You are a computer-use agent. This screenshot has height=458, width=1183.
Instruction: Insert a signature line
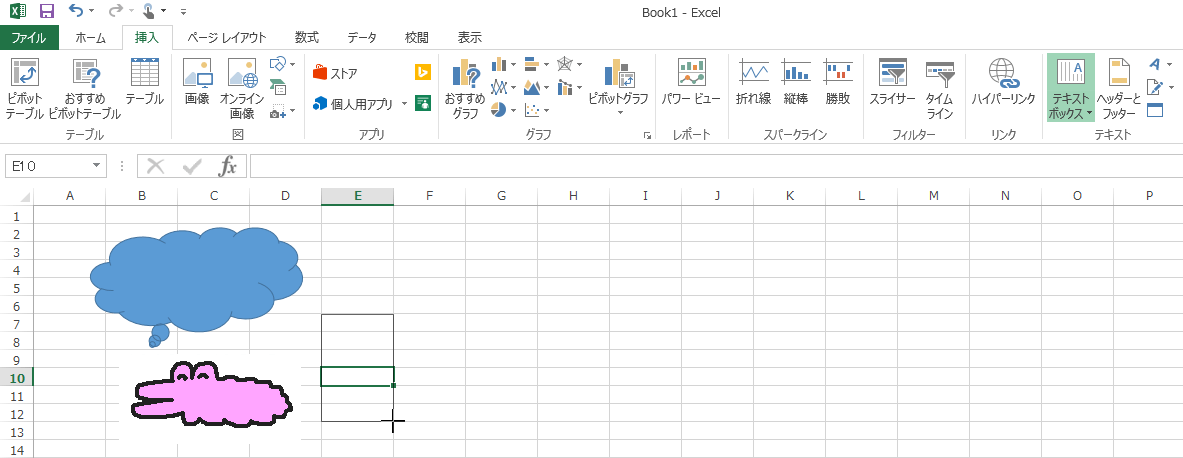1158,88
